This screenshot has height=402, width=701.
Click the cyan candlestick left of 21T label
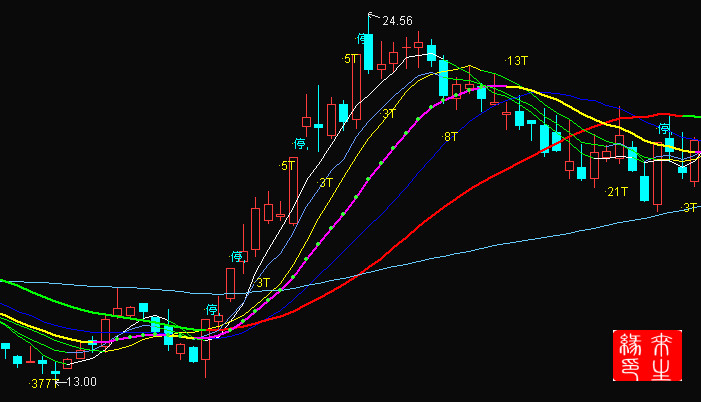click(x=581, y=173)
